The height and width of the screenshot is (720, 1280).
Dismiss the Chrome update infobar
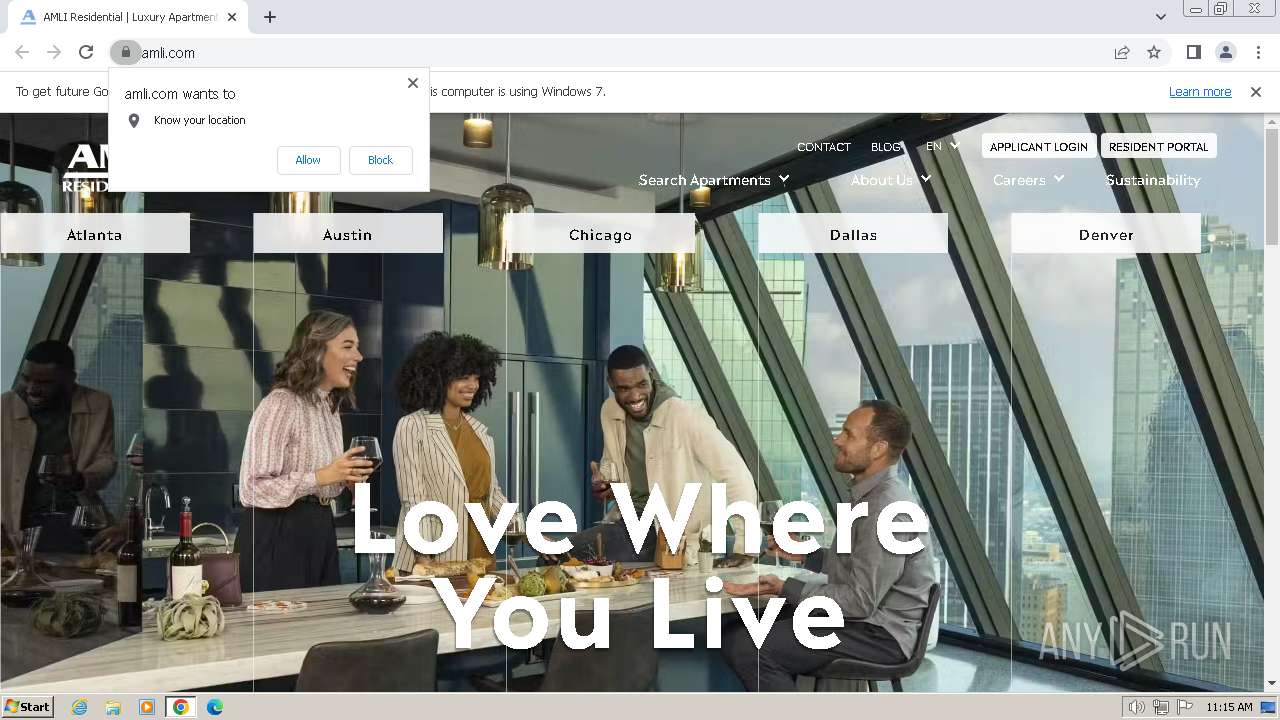coord(1256,91)
